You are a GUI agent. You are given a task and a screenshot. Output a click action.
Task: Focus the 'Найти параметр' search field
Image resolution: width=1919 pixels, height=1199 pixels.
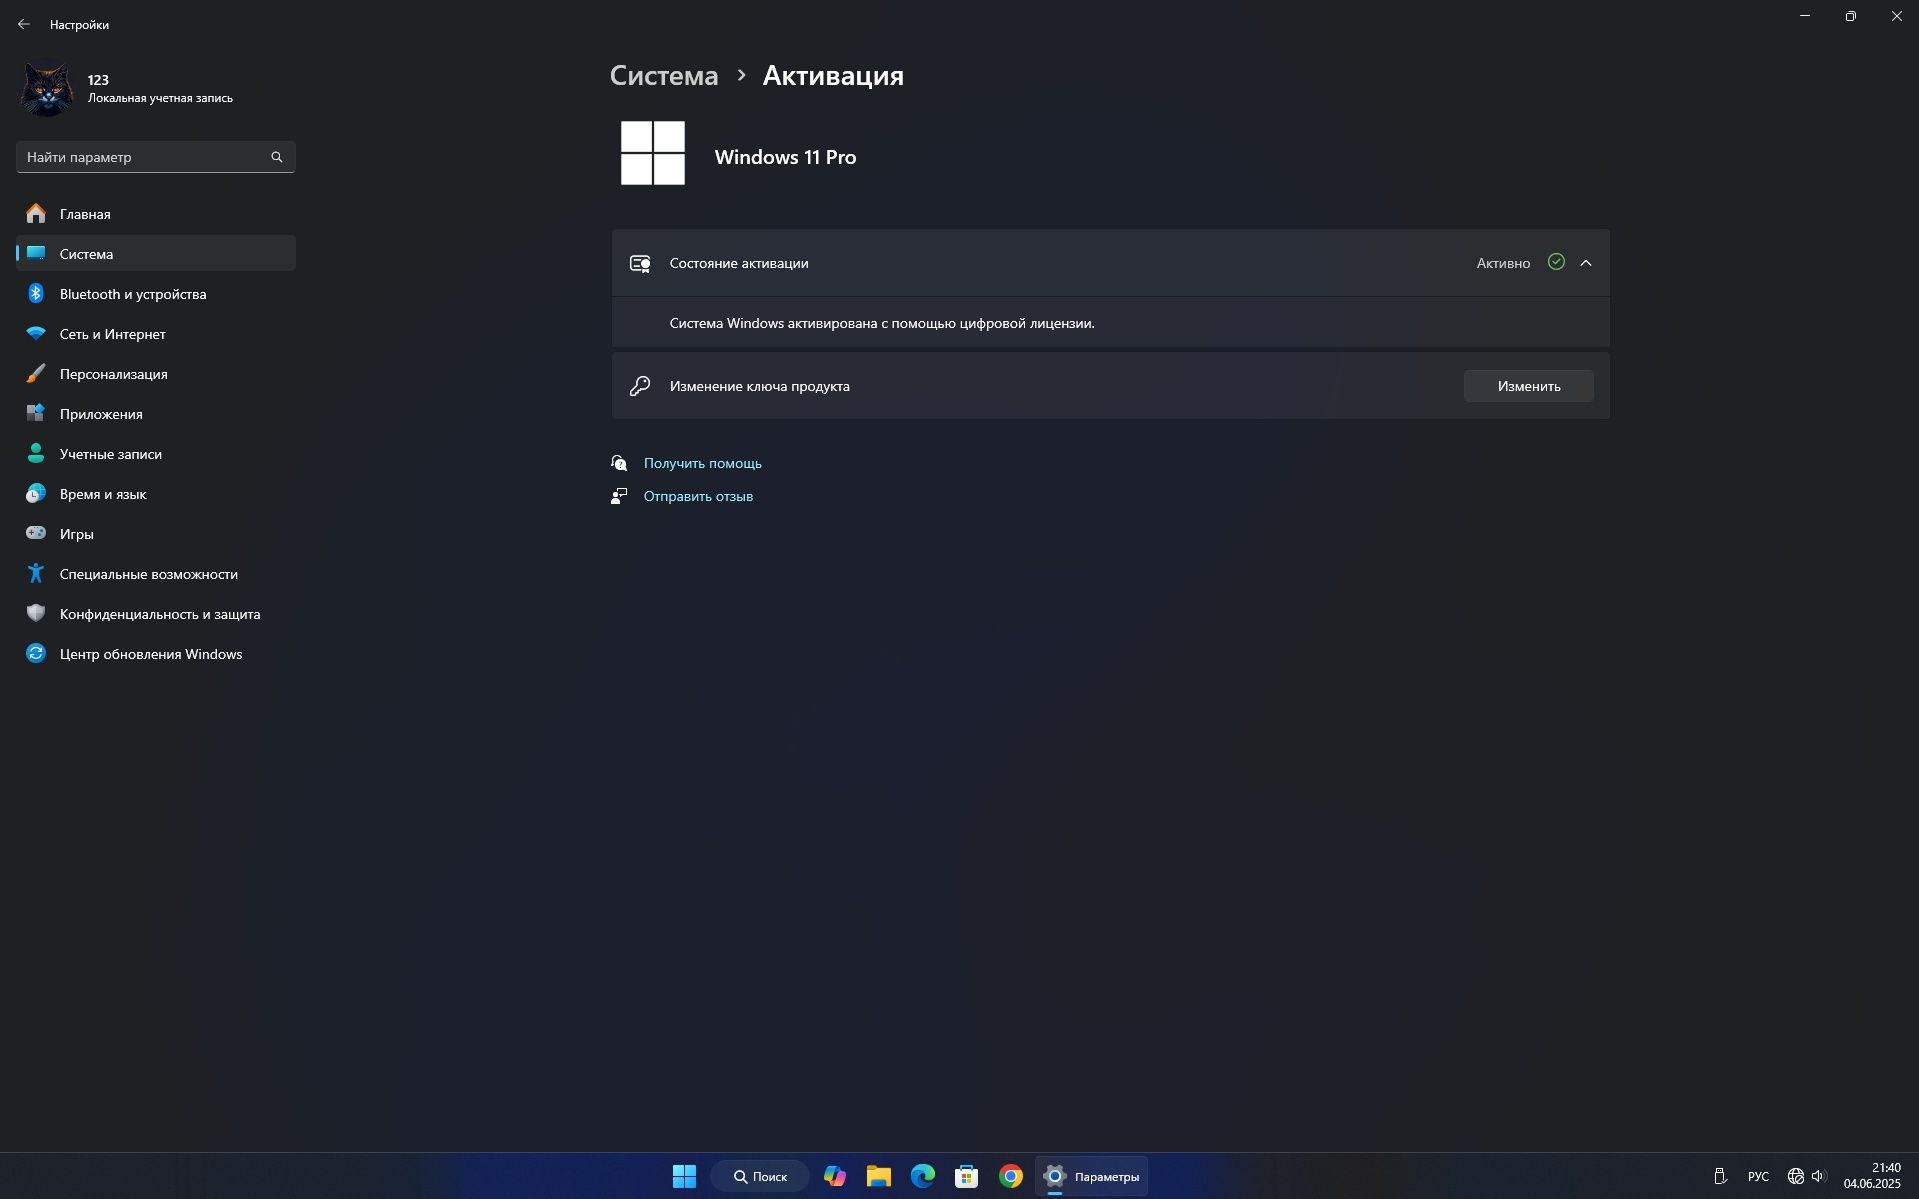tap(156, 157)
